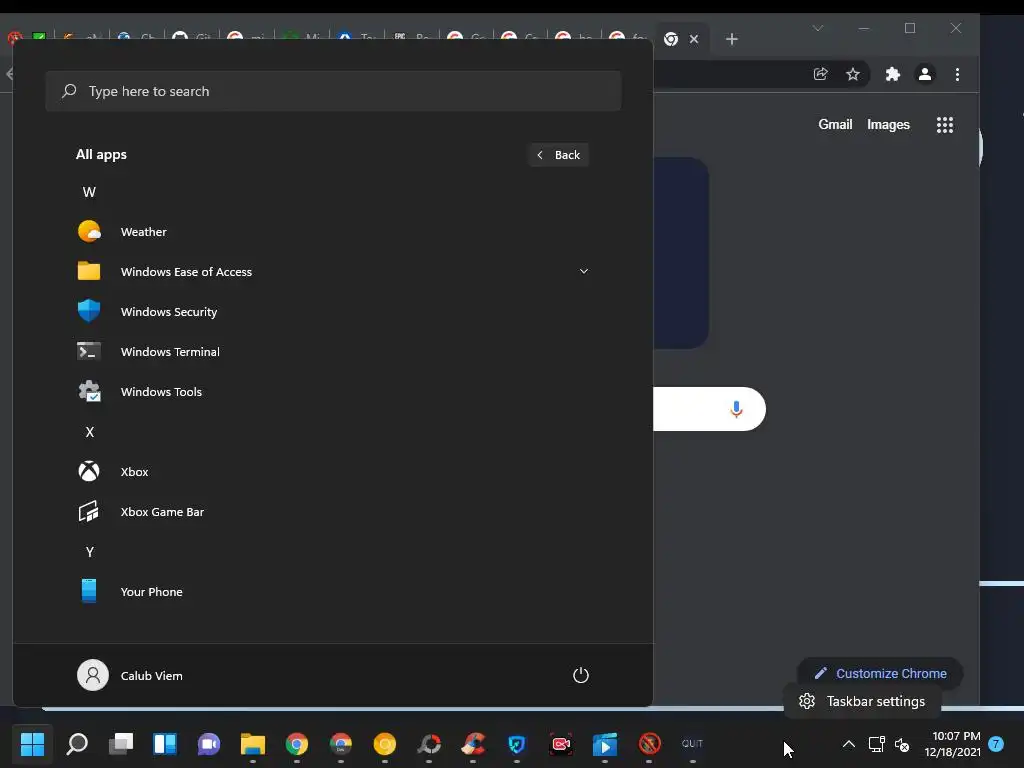Open Chrome three-dot menu
The height and width of the screenshot is (768, 1024).
957,74
